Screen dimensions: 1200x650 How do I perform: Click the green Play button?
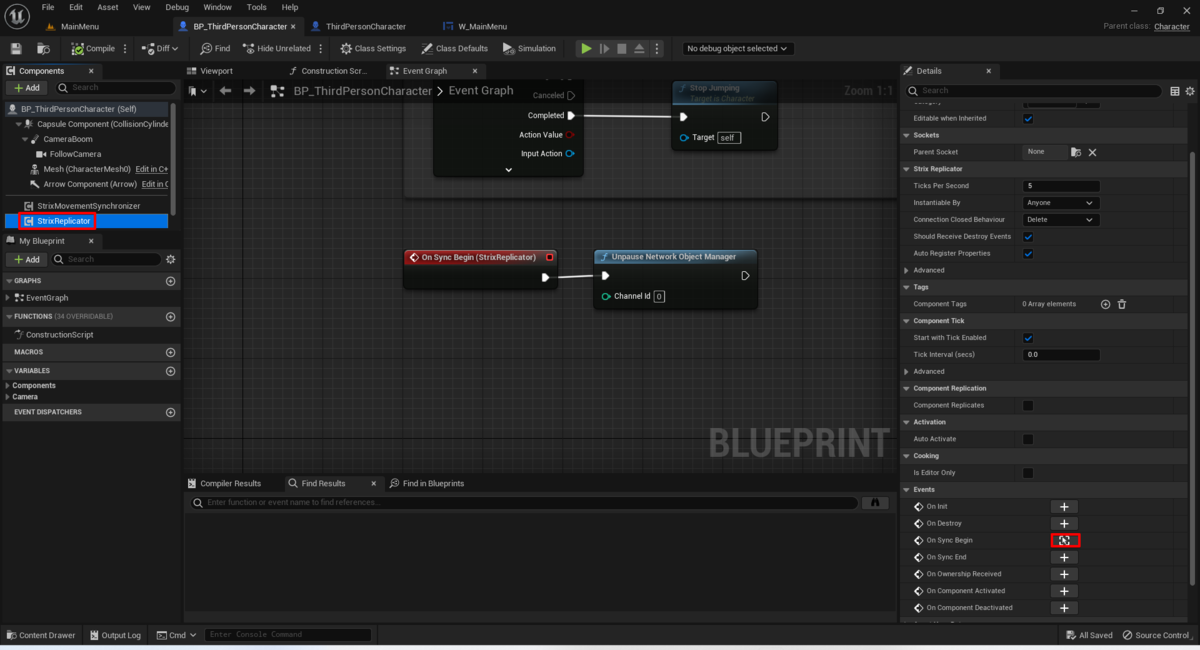(586, 48)
